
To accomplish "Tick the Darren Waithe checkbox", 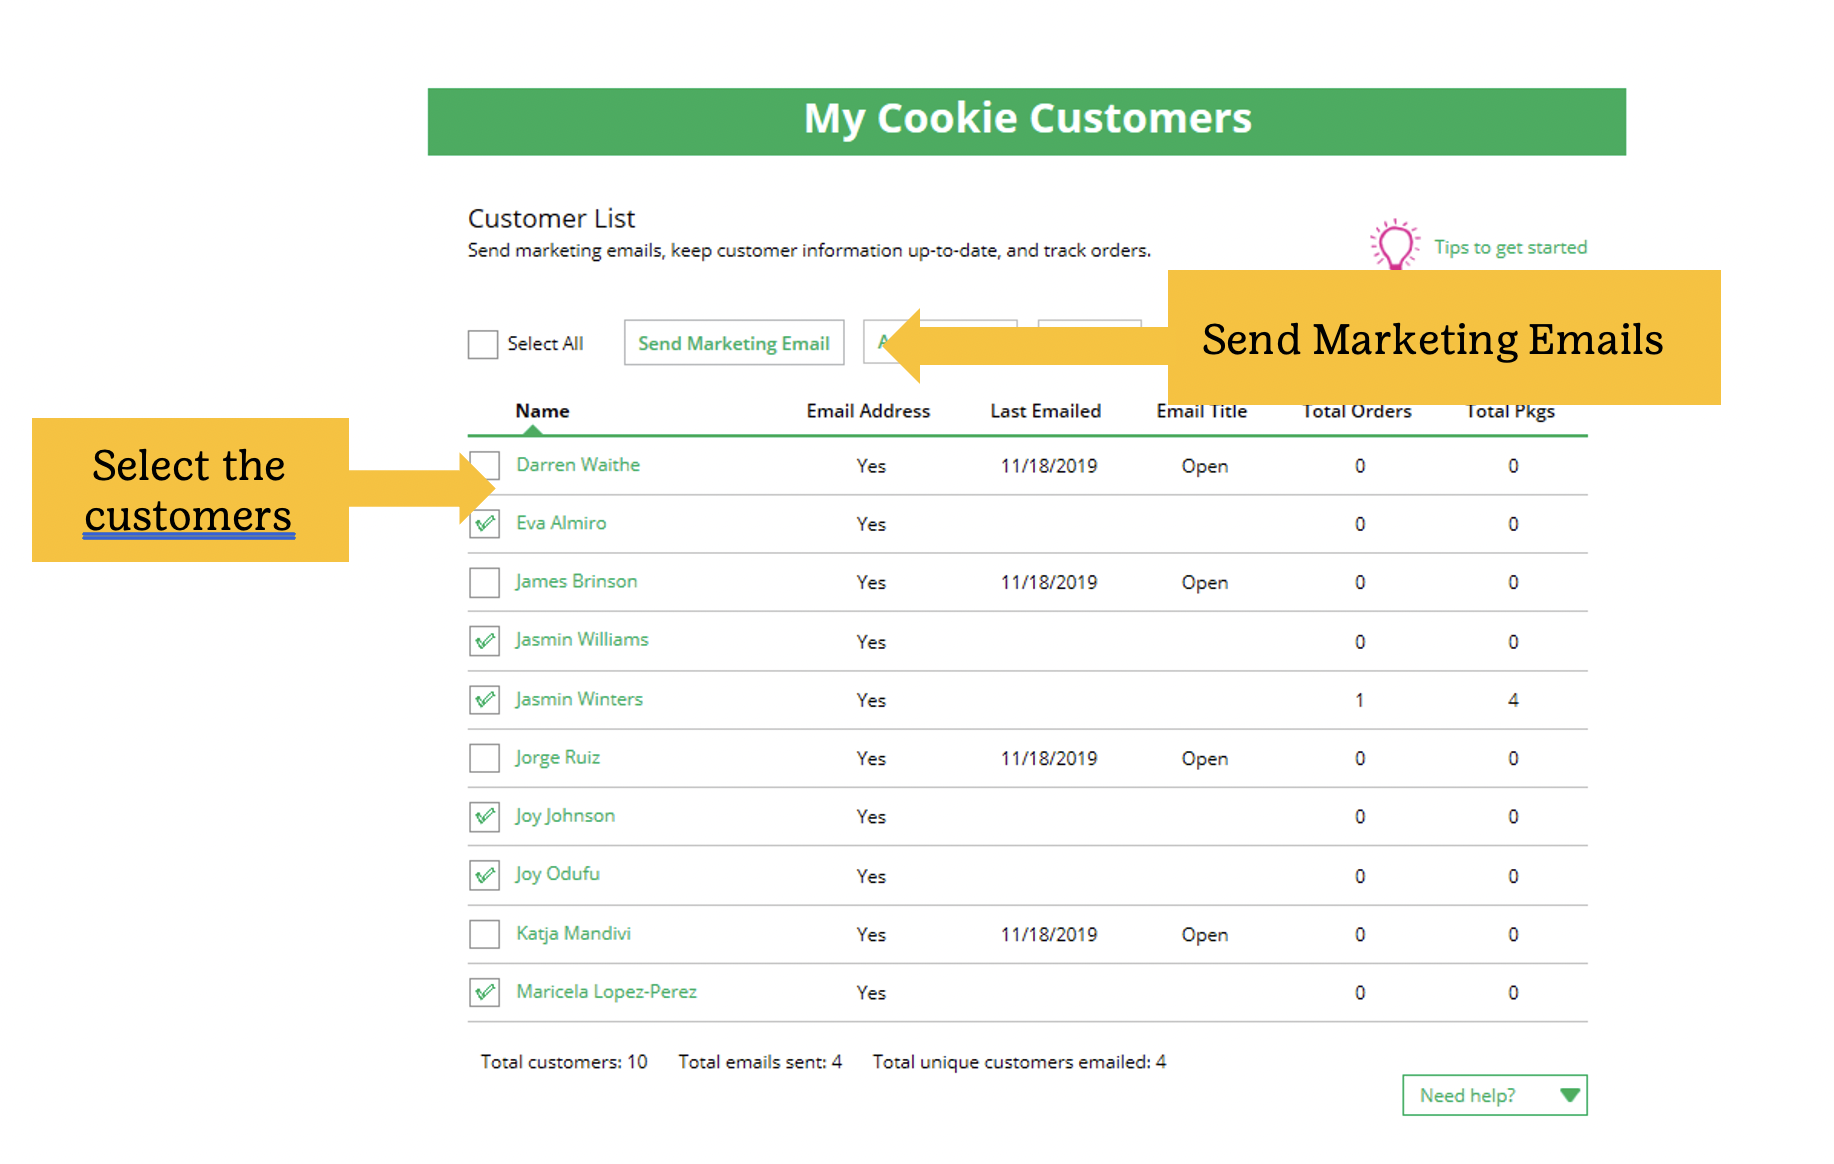I will (x=485, y=465).
